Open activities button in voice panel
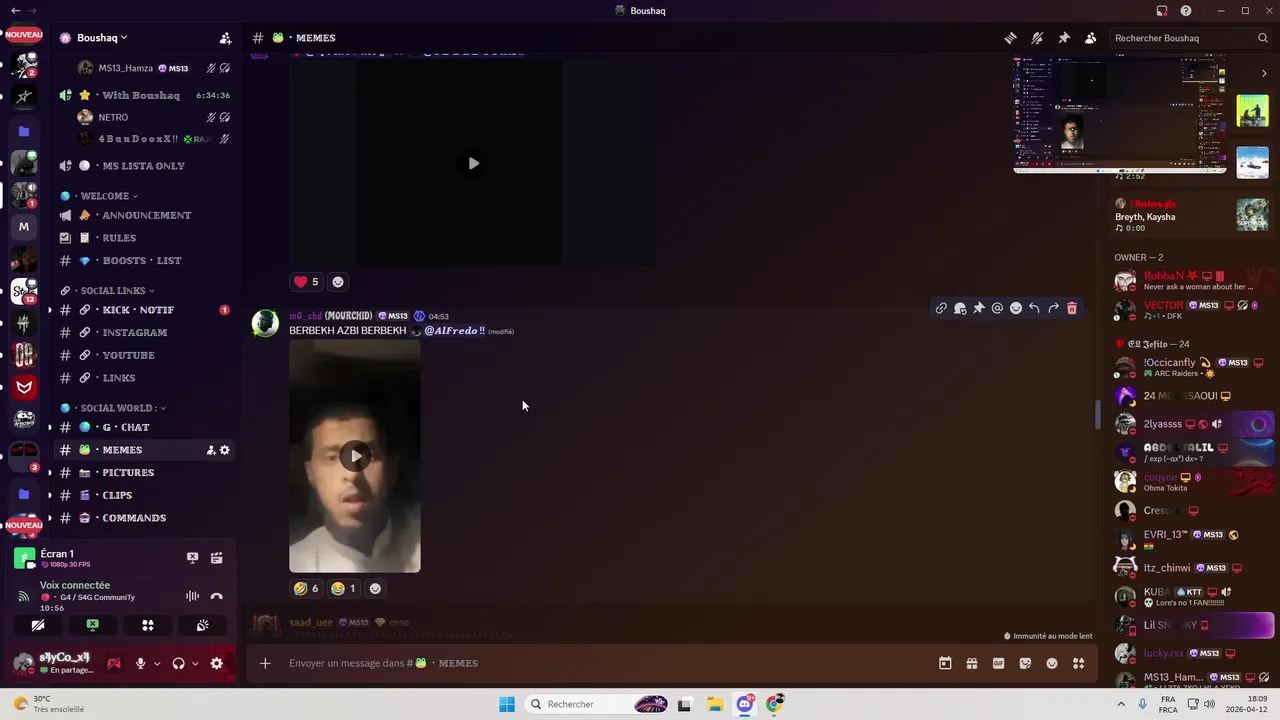Screen dimensions: 1280x720 pyautogui.click(x=148, y=625)
